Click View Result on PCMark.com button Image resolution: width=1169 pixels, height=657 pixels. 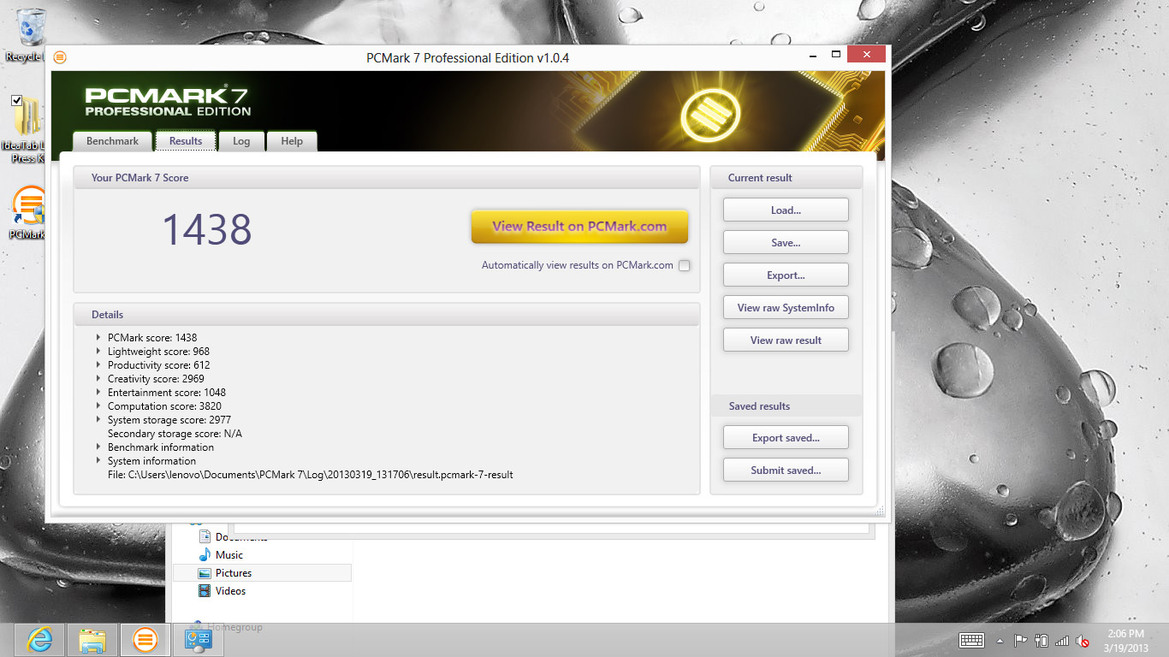pos(579,227)
